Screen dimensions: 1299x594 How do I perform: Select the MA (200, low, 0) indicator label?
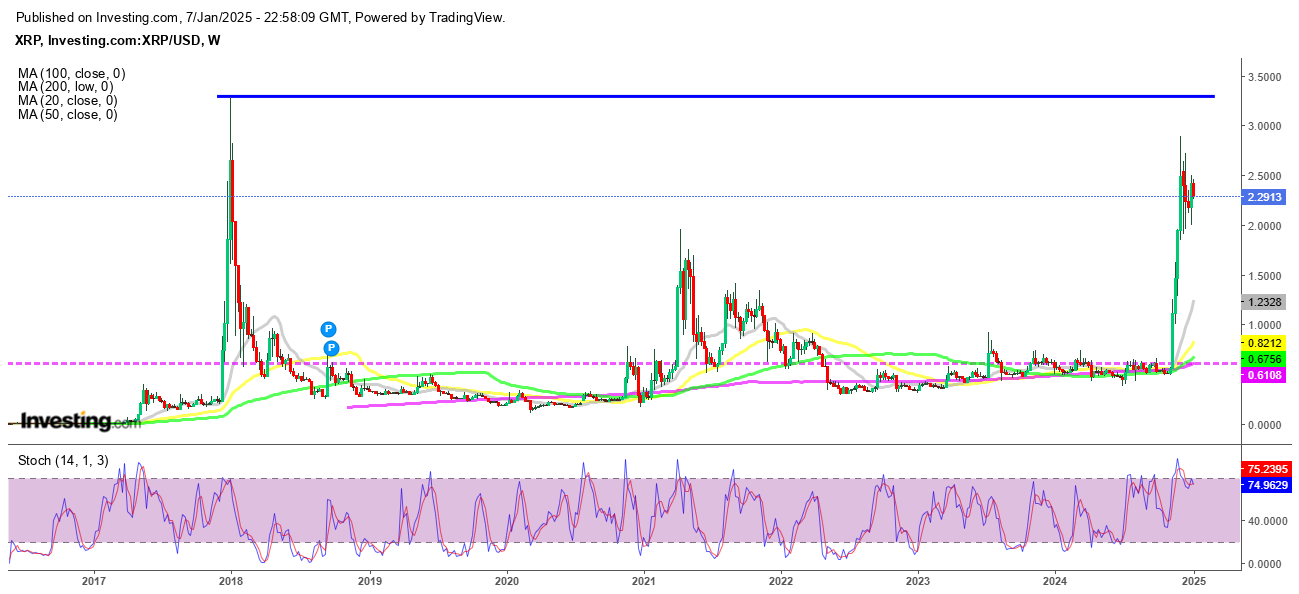click(65, 87)
